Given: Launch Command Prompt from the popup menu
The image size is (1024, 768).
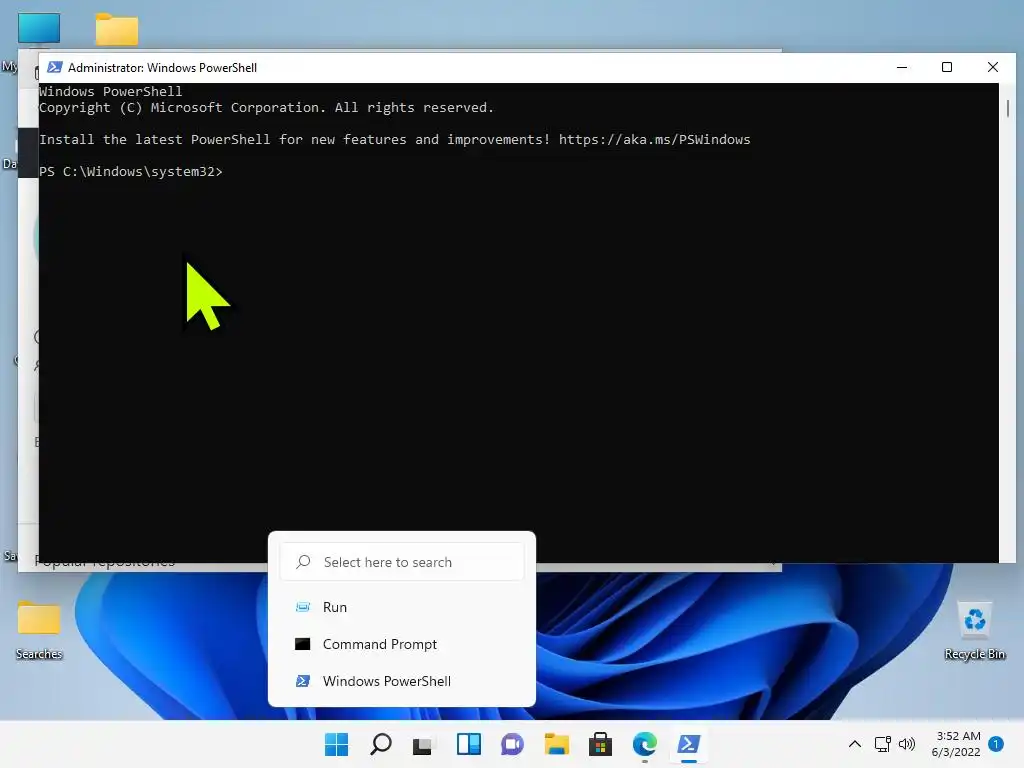Looking at the screenshot, I should coord(402,644).
